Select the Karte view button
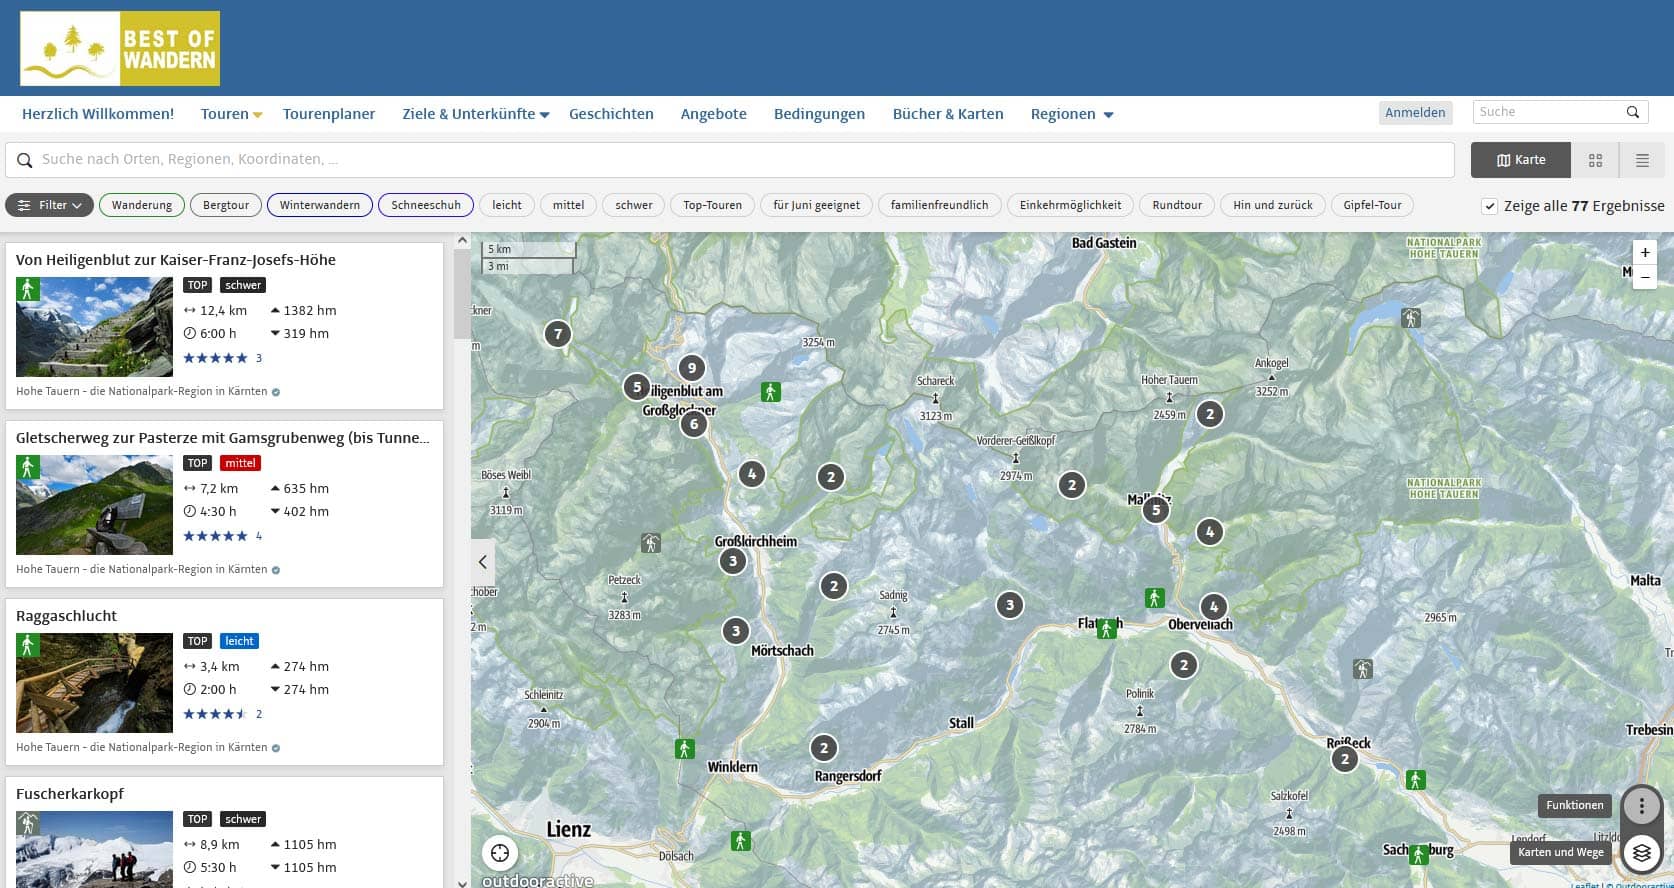This screenshot has width=1674, height=888. (x=1521, y=160)
